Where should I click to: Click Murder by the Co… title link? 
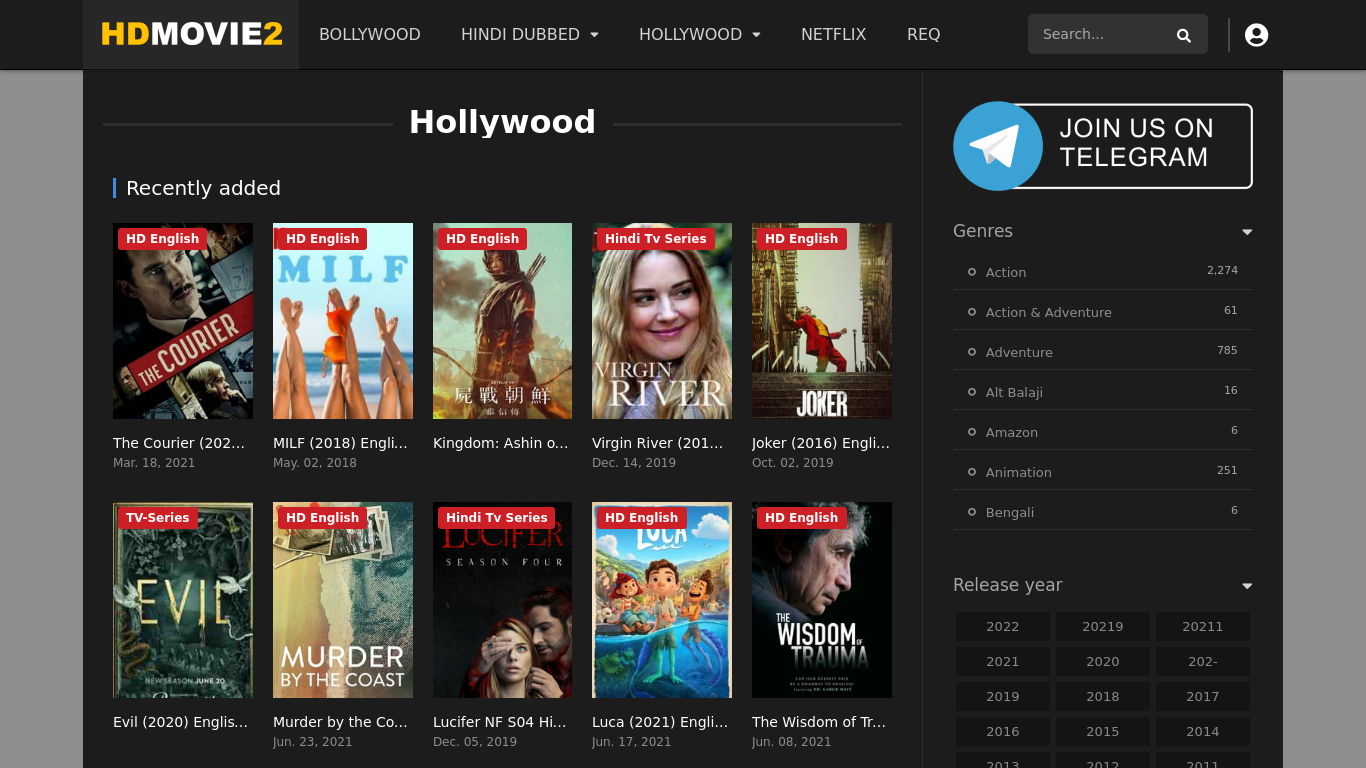340,722
